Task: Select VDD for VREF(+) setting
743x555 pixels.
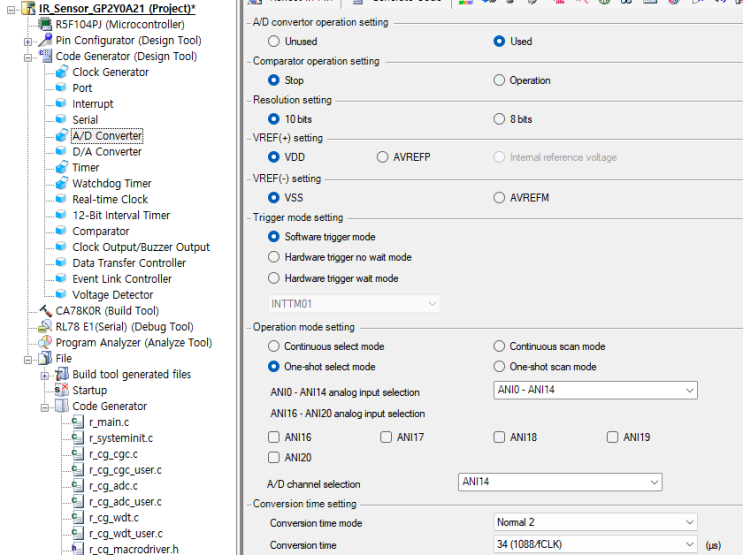Action: 273,157
